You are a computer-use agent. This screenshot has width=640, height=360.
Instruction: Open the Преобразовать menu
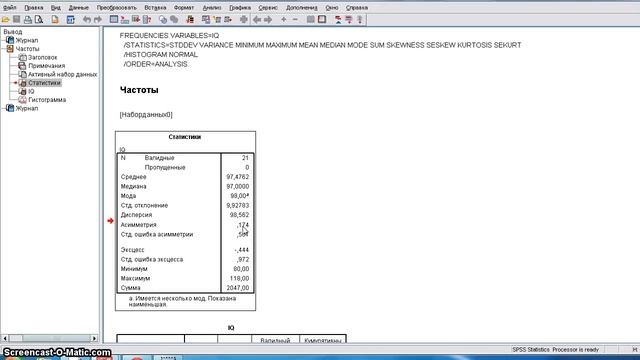pos(117,8)
